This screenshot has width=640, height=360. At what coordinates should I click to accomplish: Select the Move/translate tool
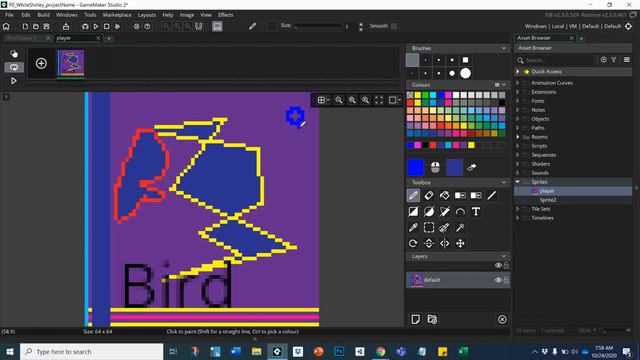[460, 243]
